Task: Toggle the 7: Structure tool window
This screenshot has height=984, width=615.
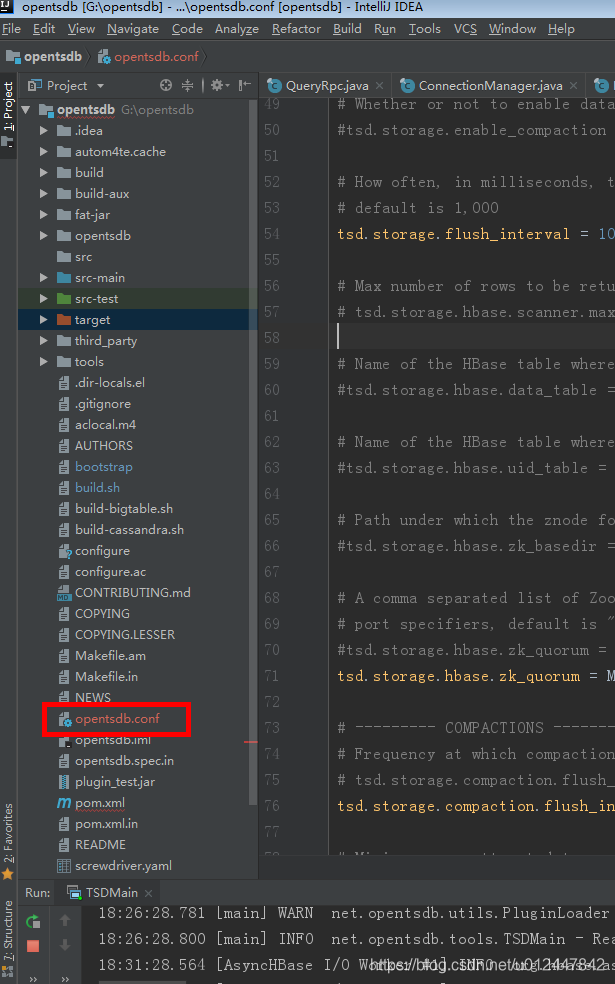Action: (8, 939)
